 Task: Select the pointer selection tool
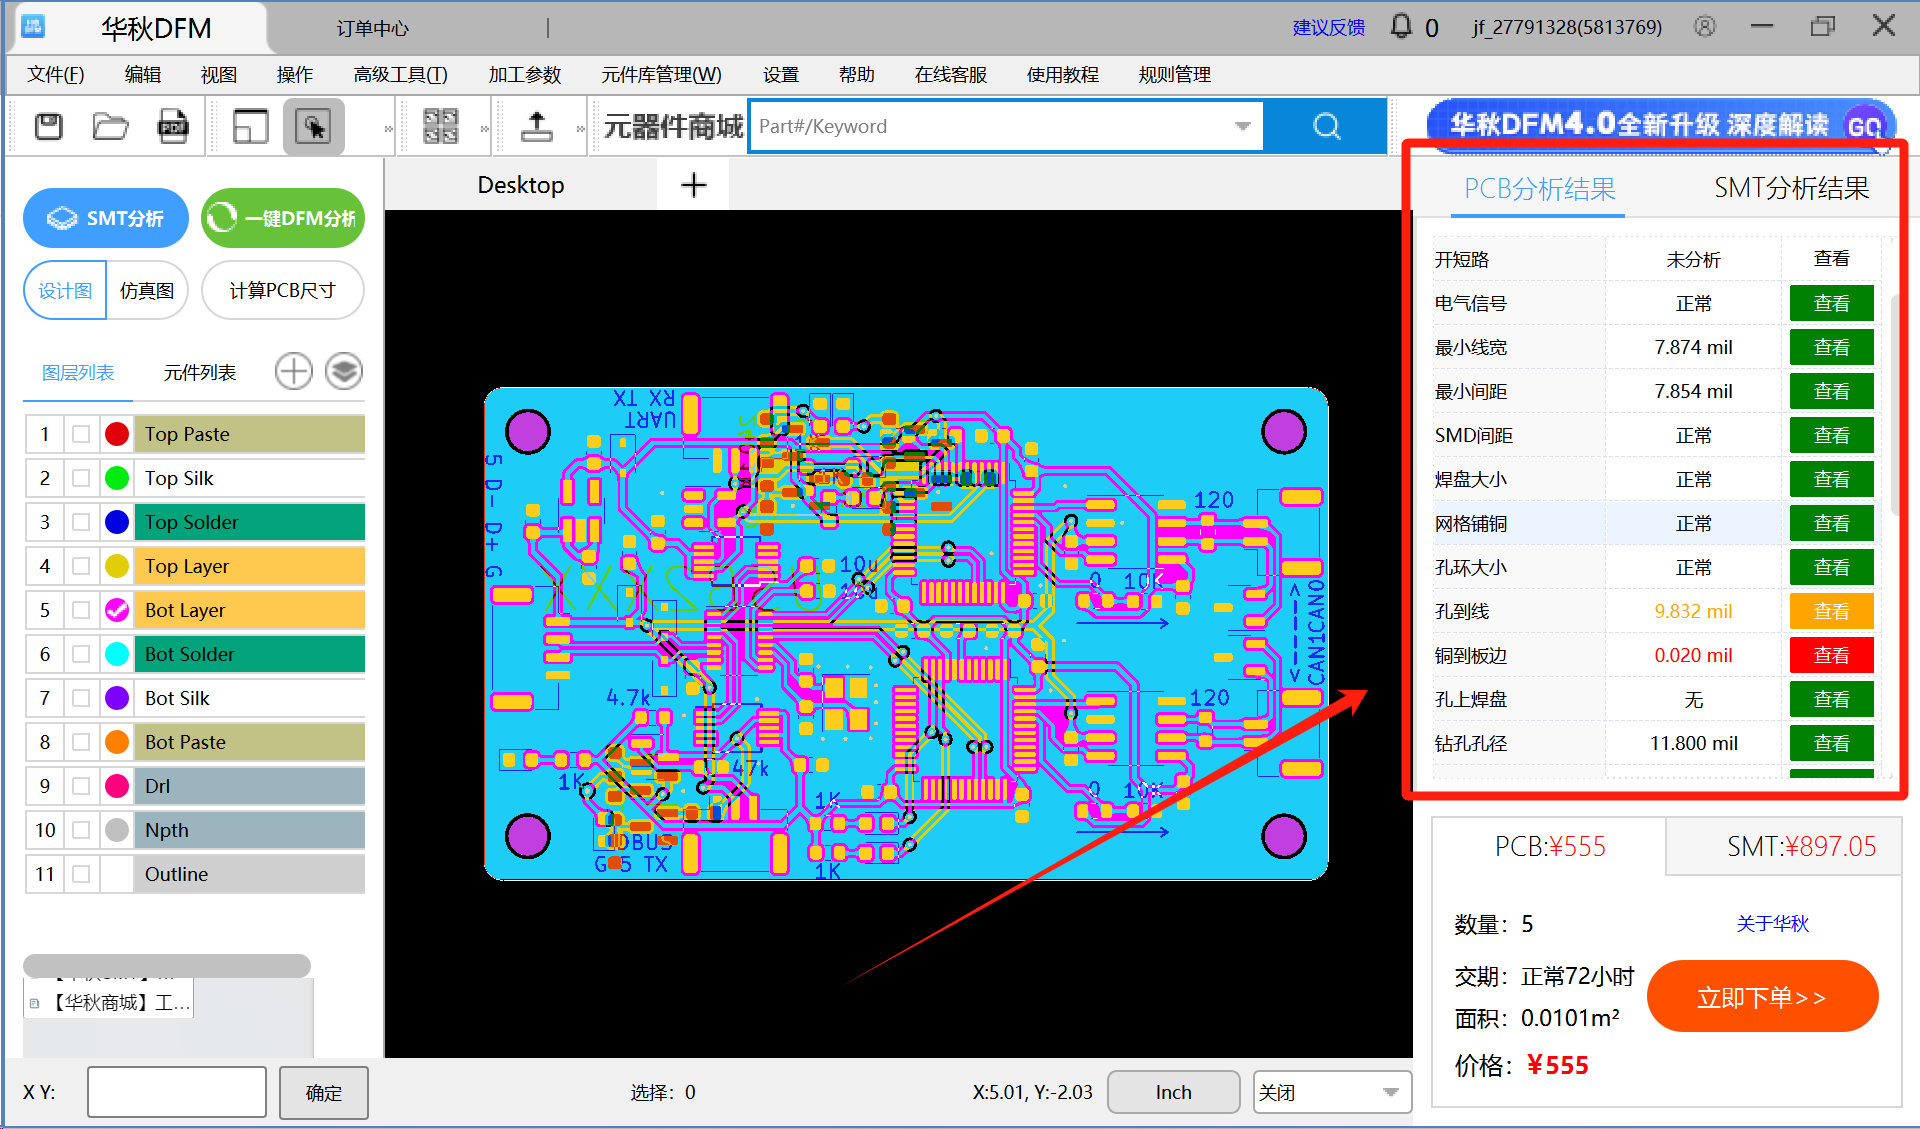313,127
